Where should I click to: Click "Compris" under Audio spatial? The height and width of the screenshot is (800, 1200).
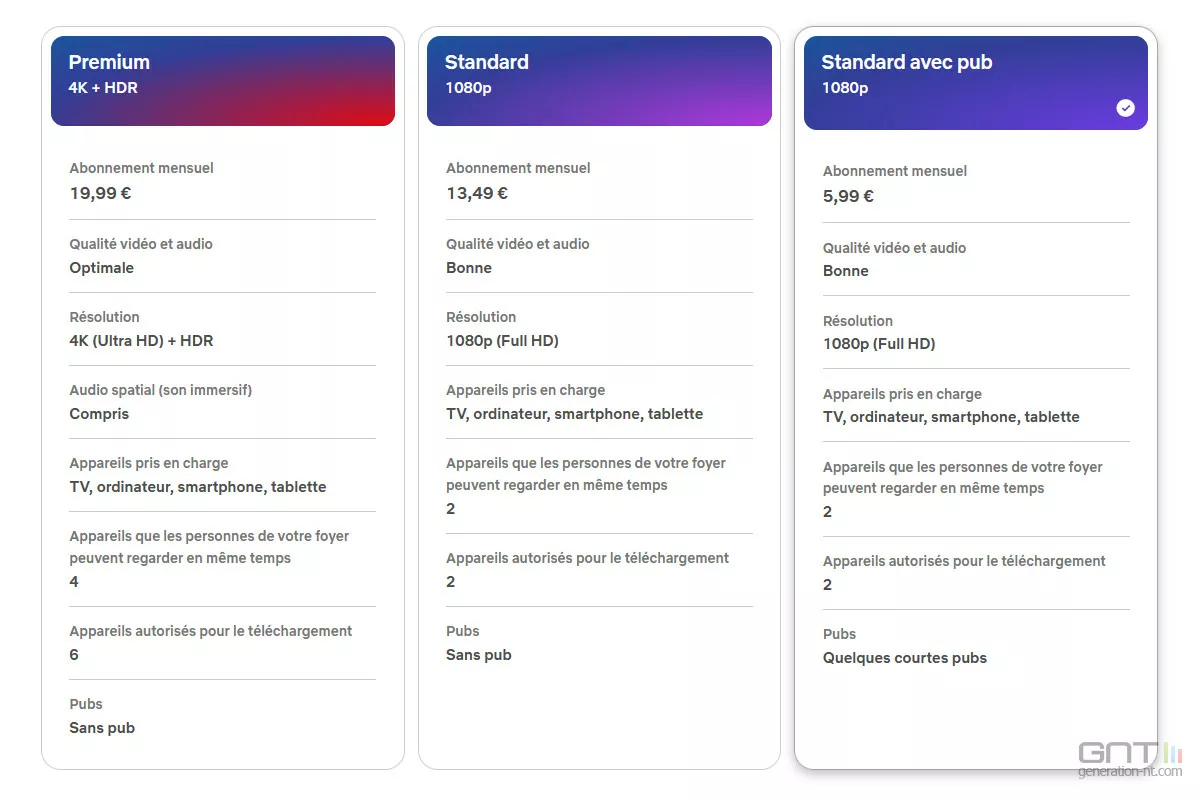(x=99, y=414)
